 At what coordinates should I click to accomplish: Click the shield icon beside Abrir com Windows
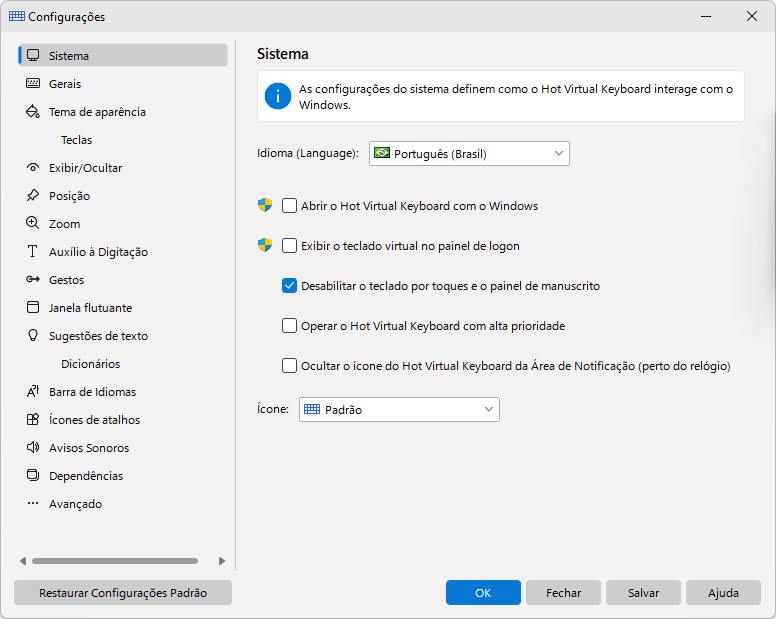(x=265, y=205)
